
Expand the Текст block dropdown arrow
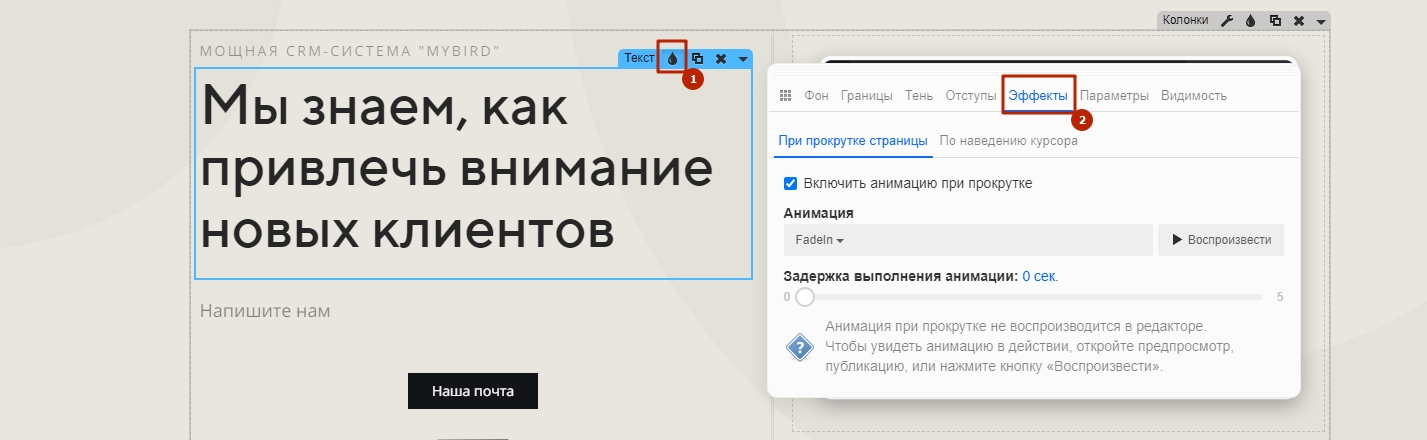(x=743, y=60)
